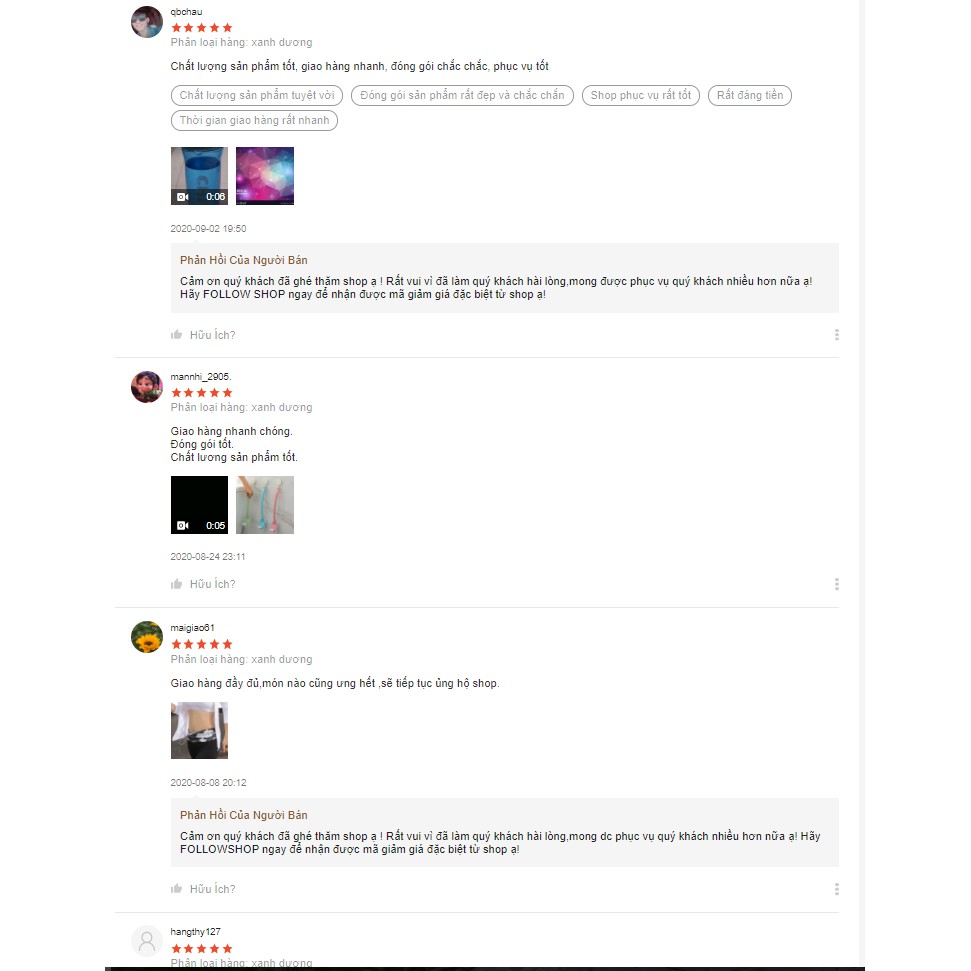Open three-dot menu on mannhi_2905's review

coord(837,584)
